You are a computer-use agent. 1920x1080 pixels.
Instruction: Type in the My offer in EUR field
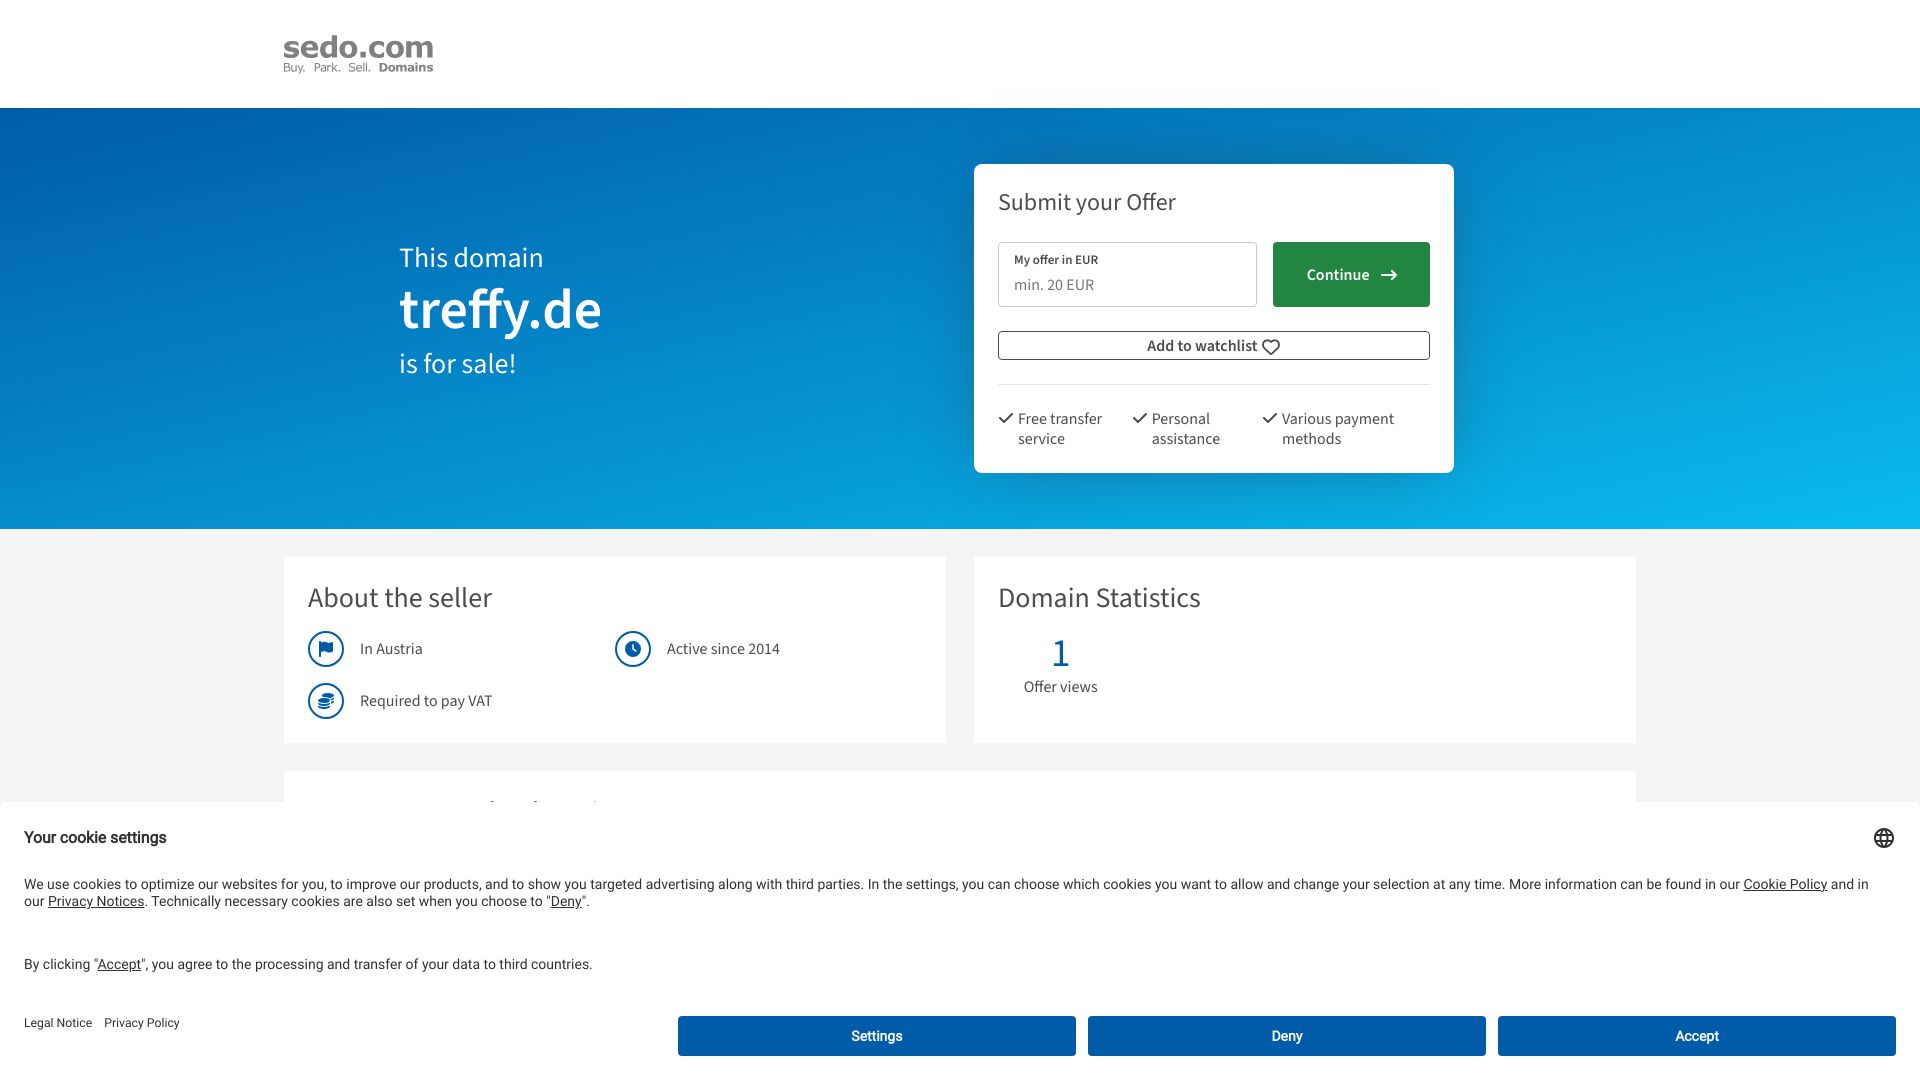pyautogui.click(x=1127, y=284)
